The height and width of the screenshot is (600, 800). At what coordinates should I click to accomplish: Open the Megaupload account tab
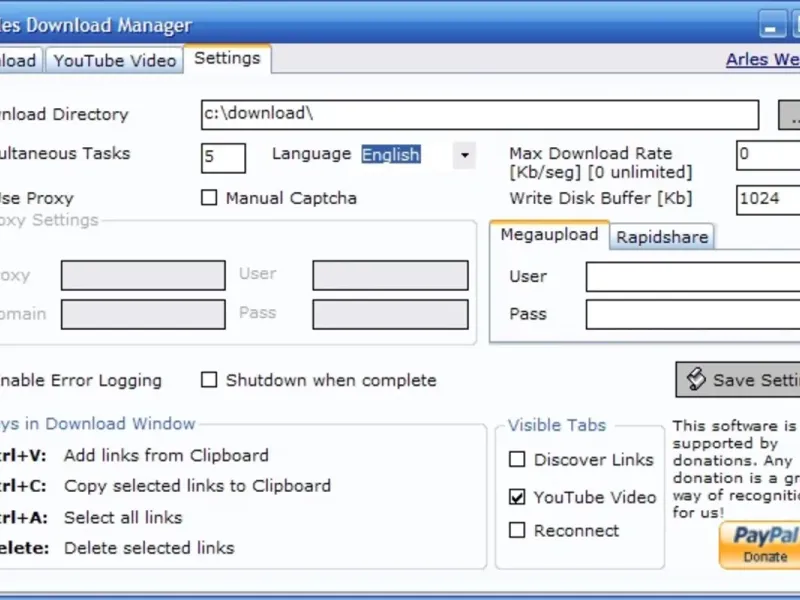coord(549,235)
